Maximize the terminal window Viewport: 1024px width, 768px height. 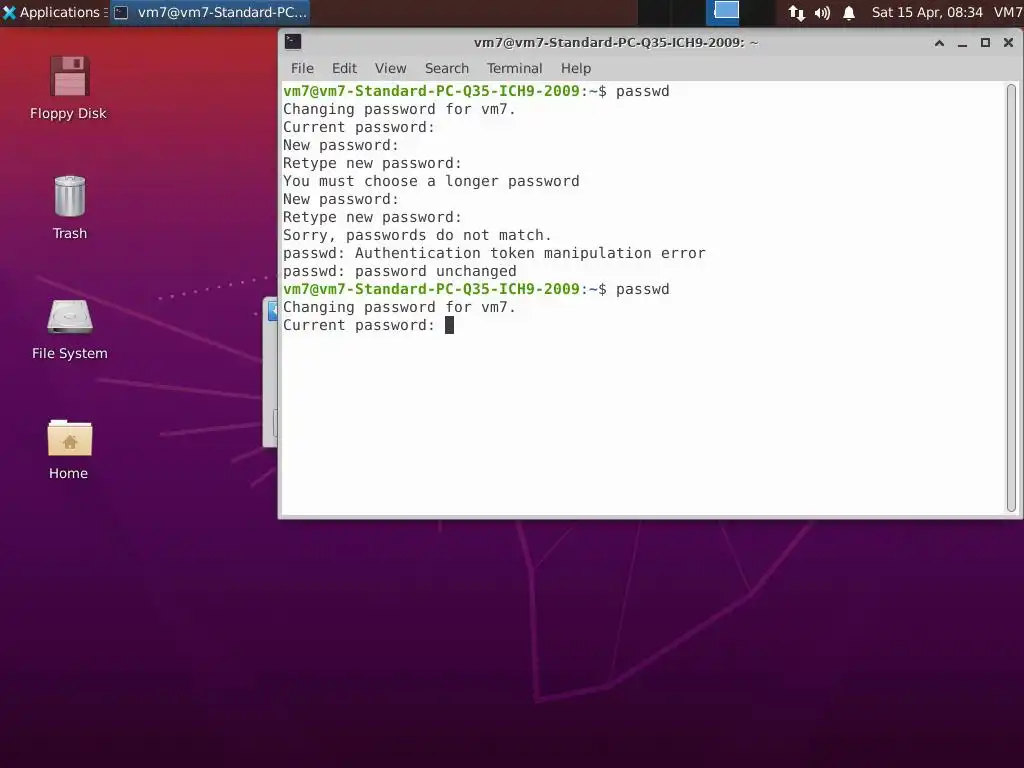click(x=985, y=43)
